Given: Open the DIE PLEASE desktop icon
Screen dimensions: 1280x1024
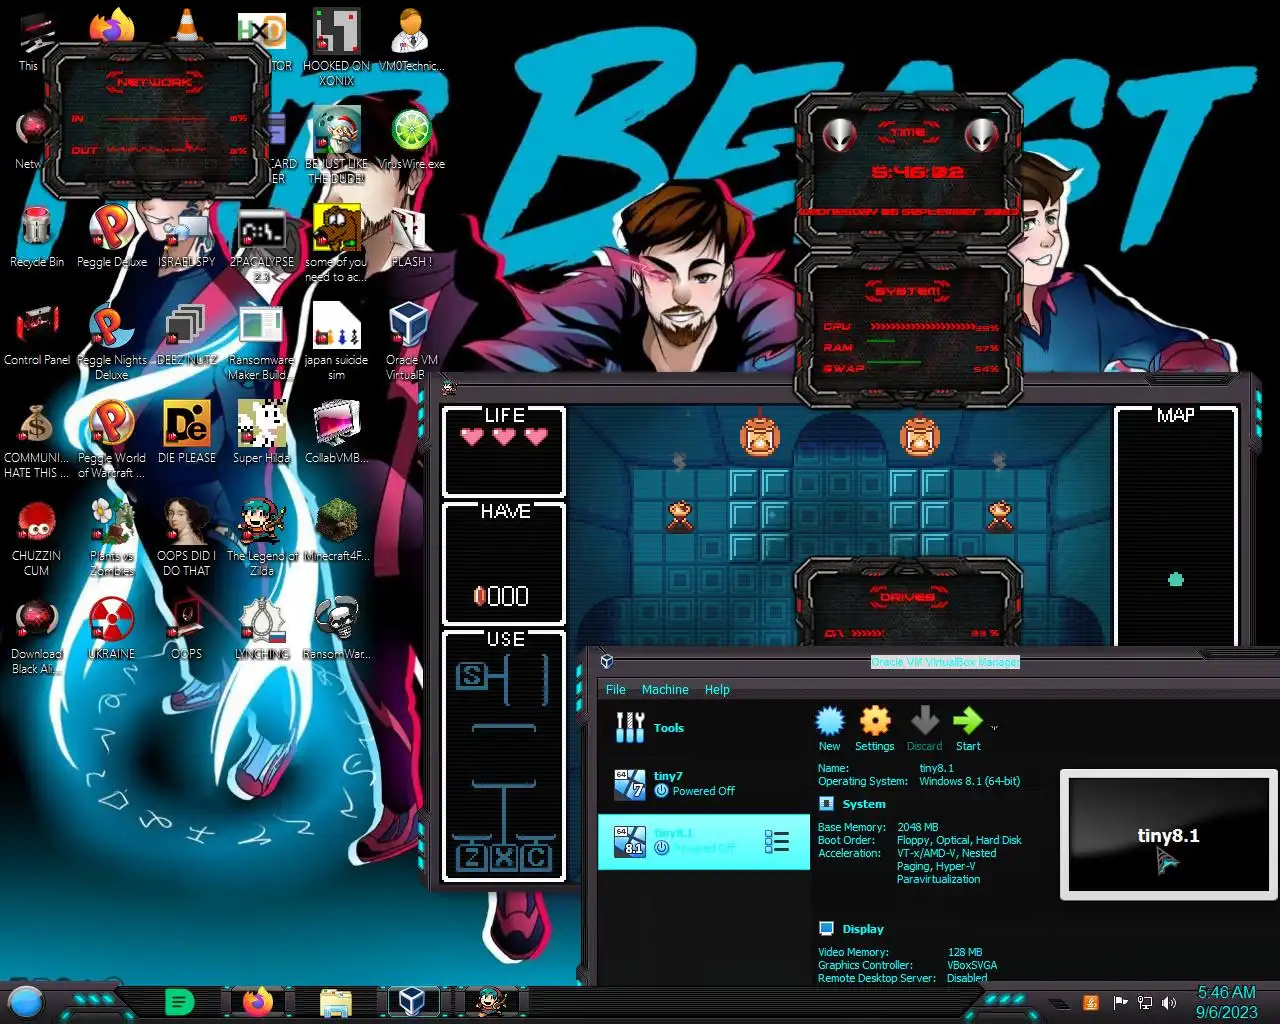Looking at the screenshot, I should point(186,433).
